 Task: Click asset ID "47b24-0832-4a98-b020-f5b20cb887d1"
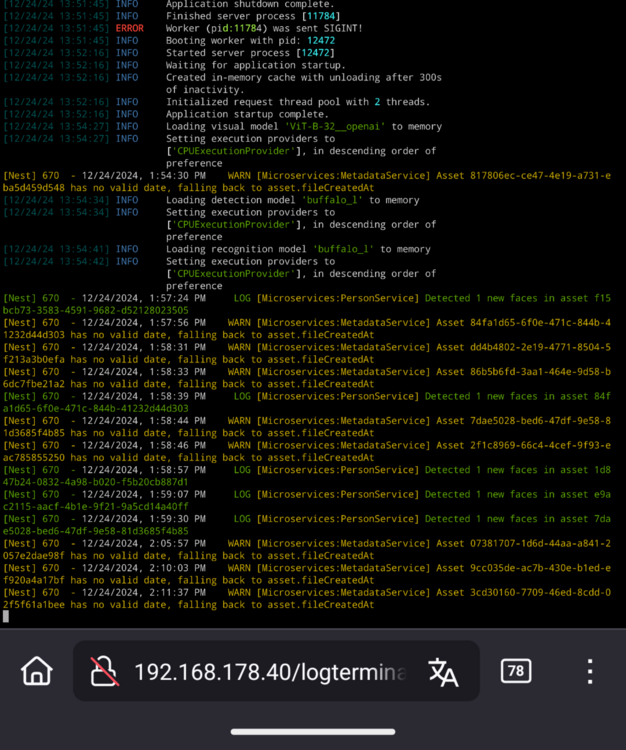click(x=96, y=482)
